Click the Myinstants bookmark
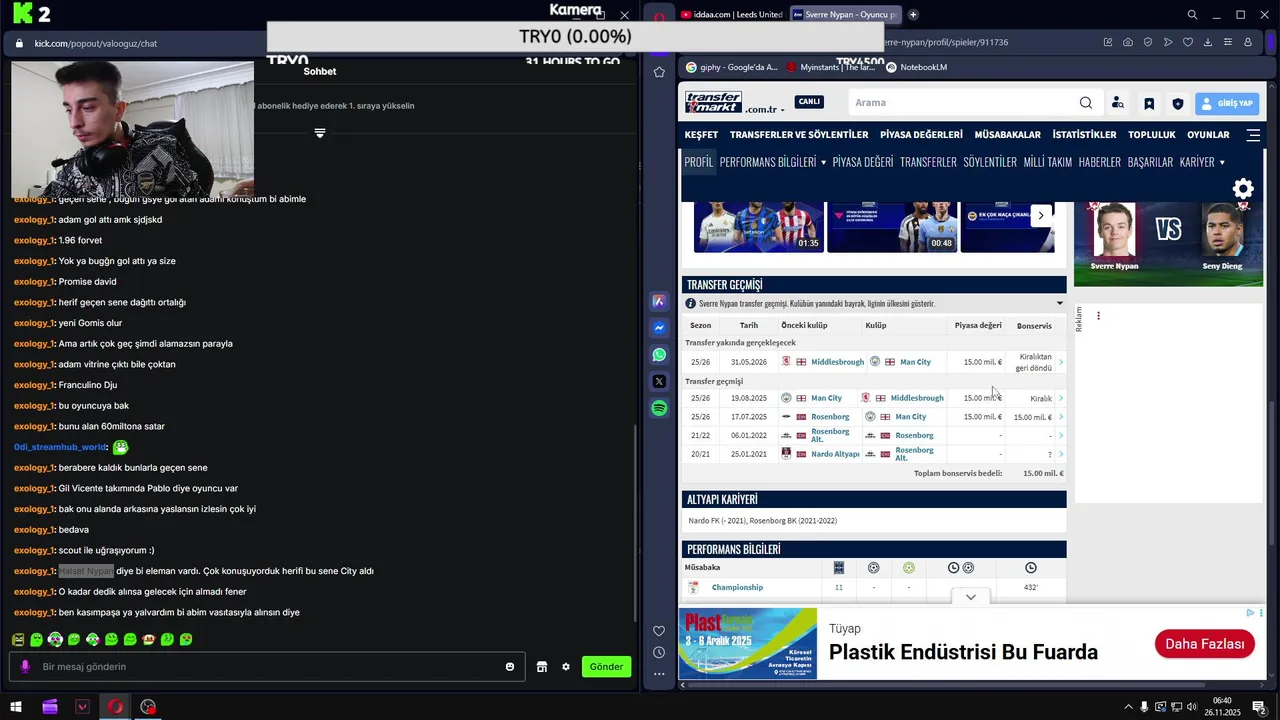Screen dimensions: 1280x720 pos(830,67)
